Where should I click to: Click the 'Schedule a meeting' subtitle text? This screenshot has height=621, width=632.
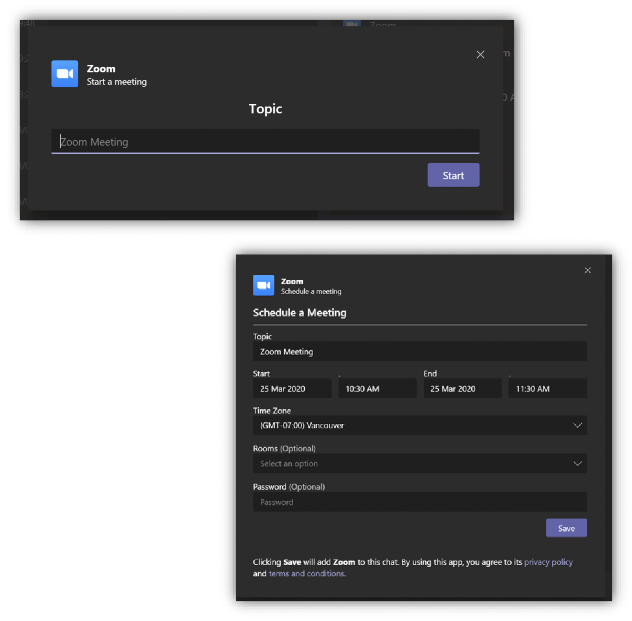pyautogui.click(x=311, y=291)
